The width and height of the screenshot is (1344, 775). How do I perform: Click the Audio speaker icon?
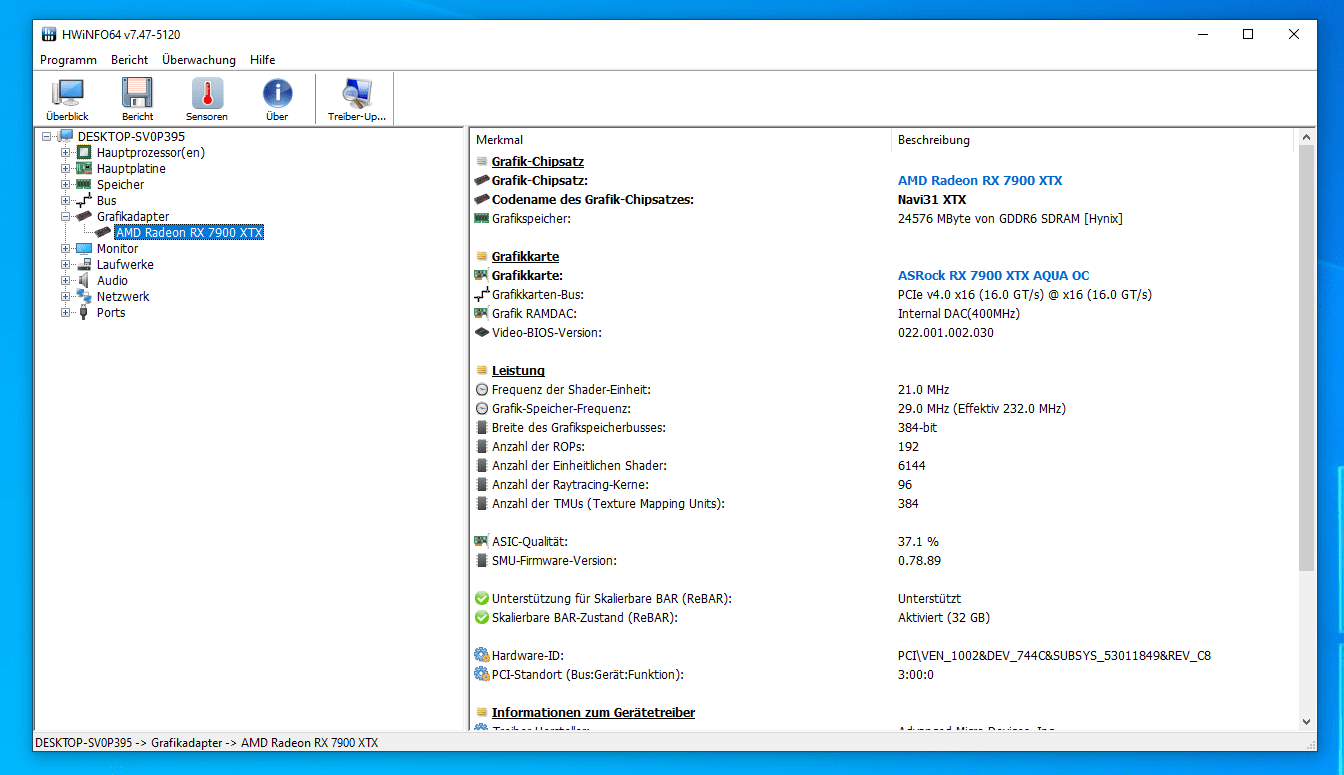[x=84, y=281]
